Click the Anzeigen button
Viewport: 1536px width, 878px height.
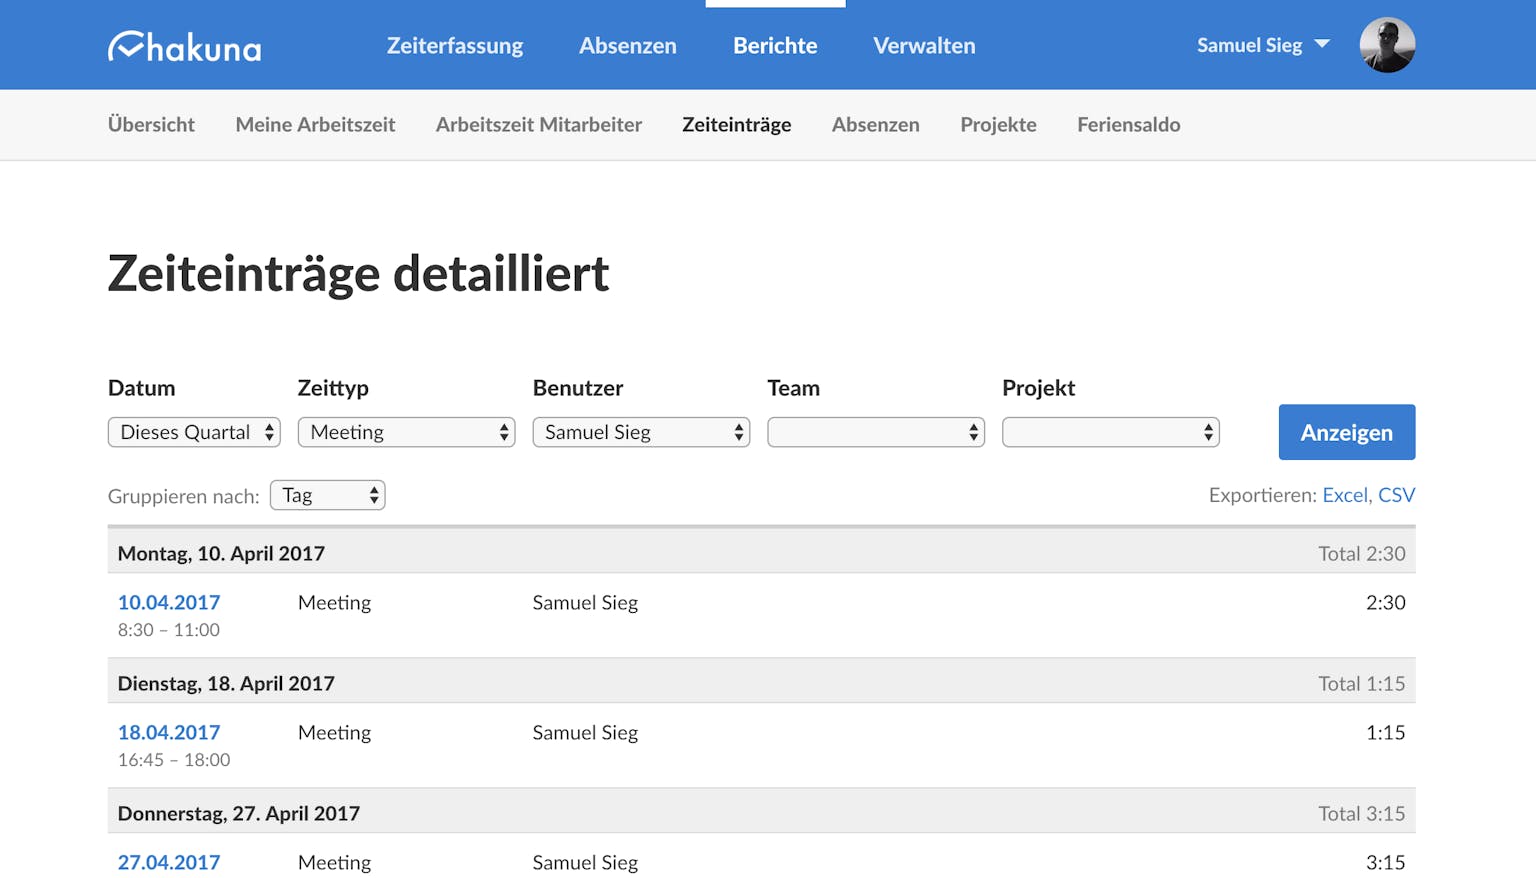click(1347, 432)
